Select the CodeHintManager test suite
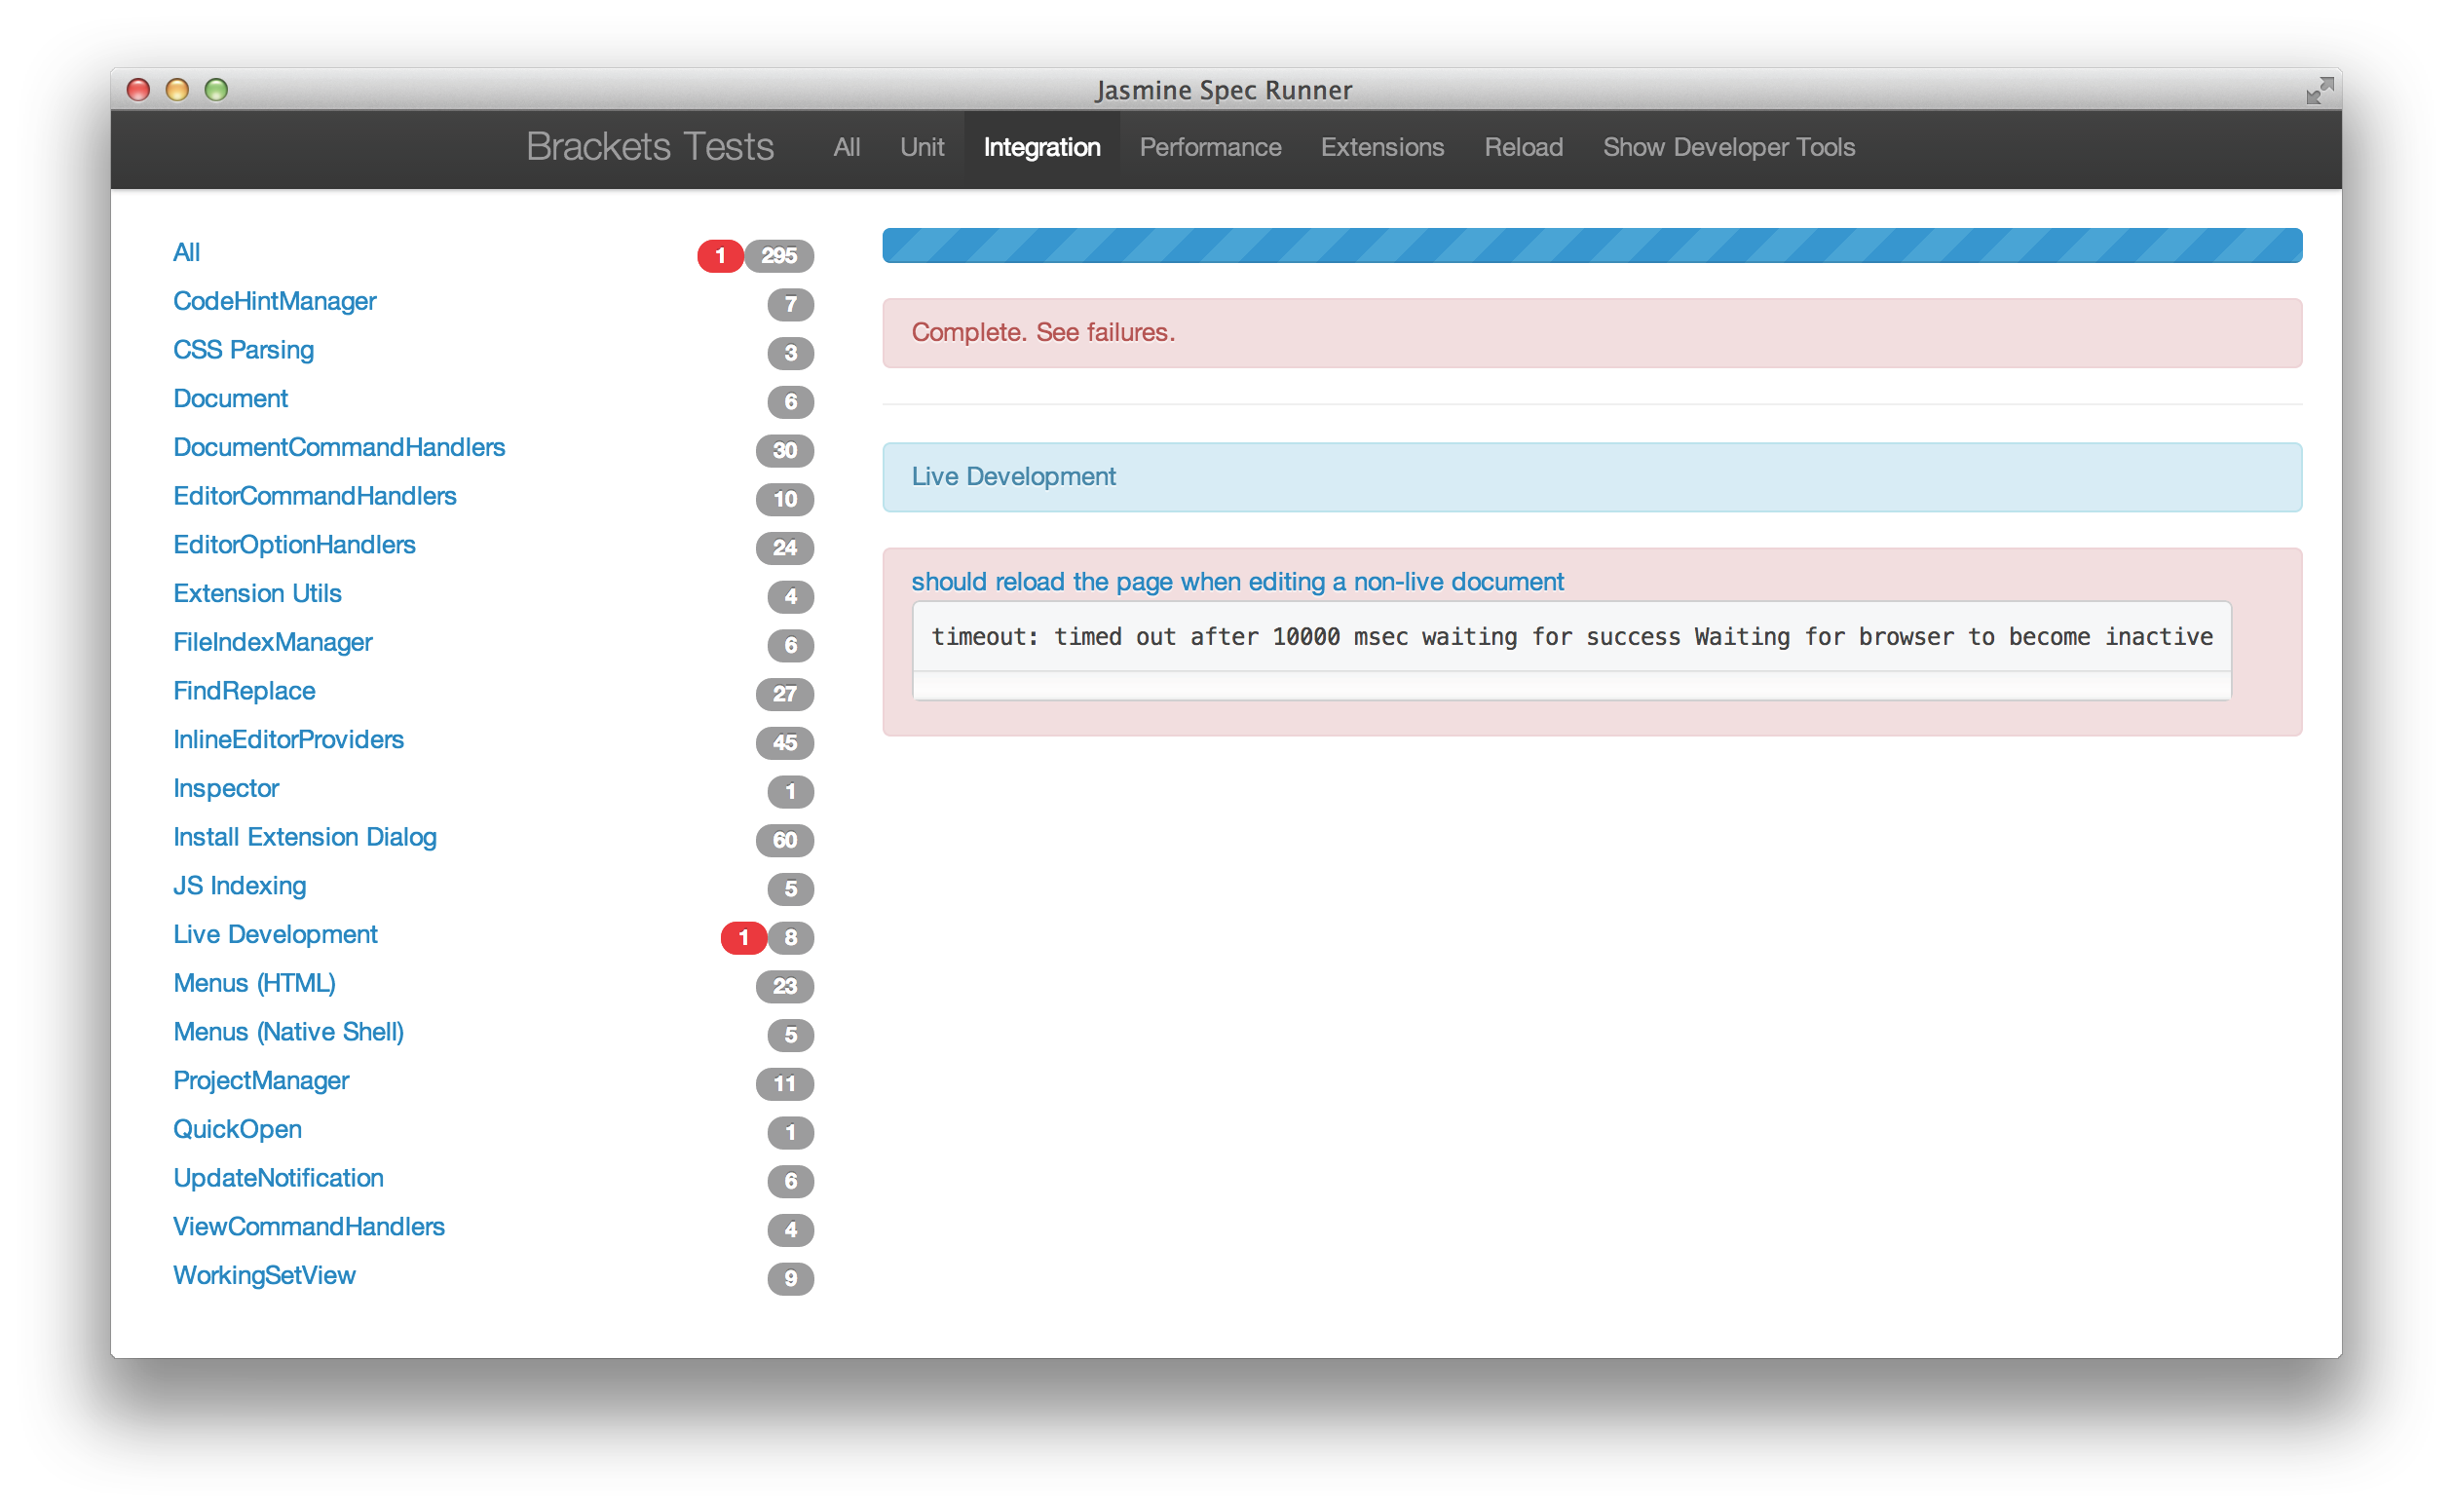2453x1512 pixels. click(x=277, y=301)
